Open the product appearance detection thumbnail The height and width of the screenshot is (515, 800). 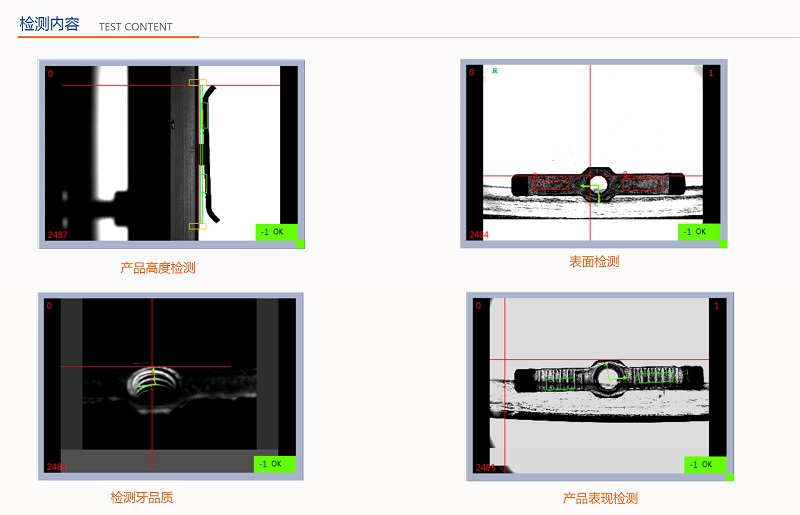coord(600,386)
